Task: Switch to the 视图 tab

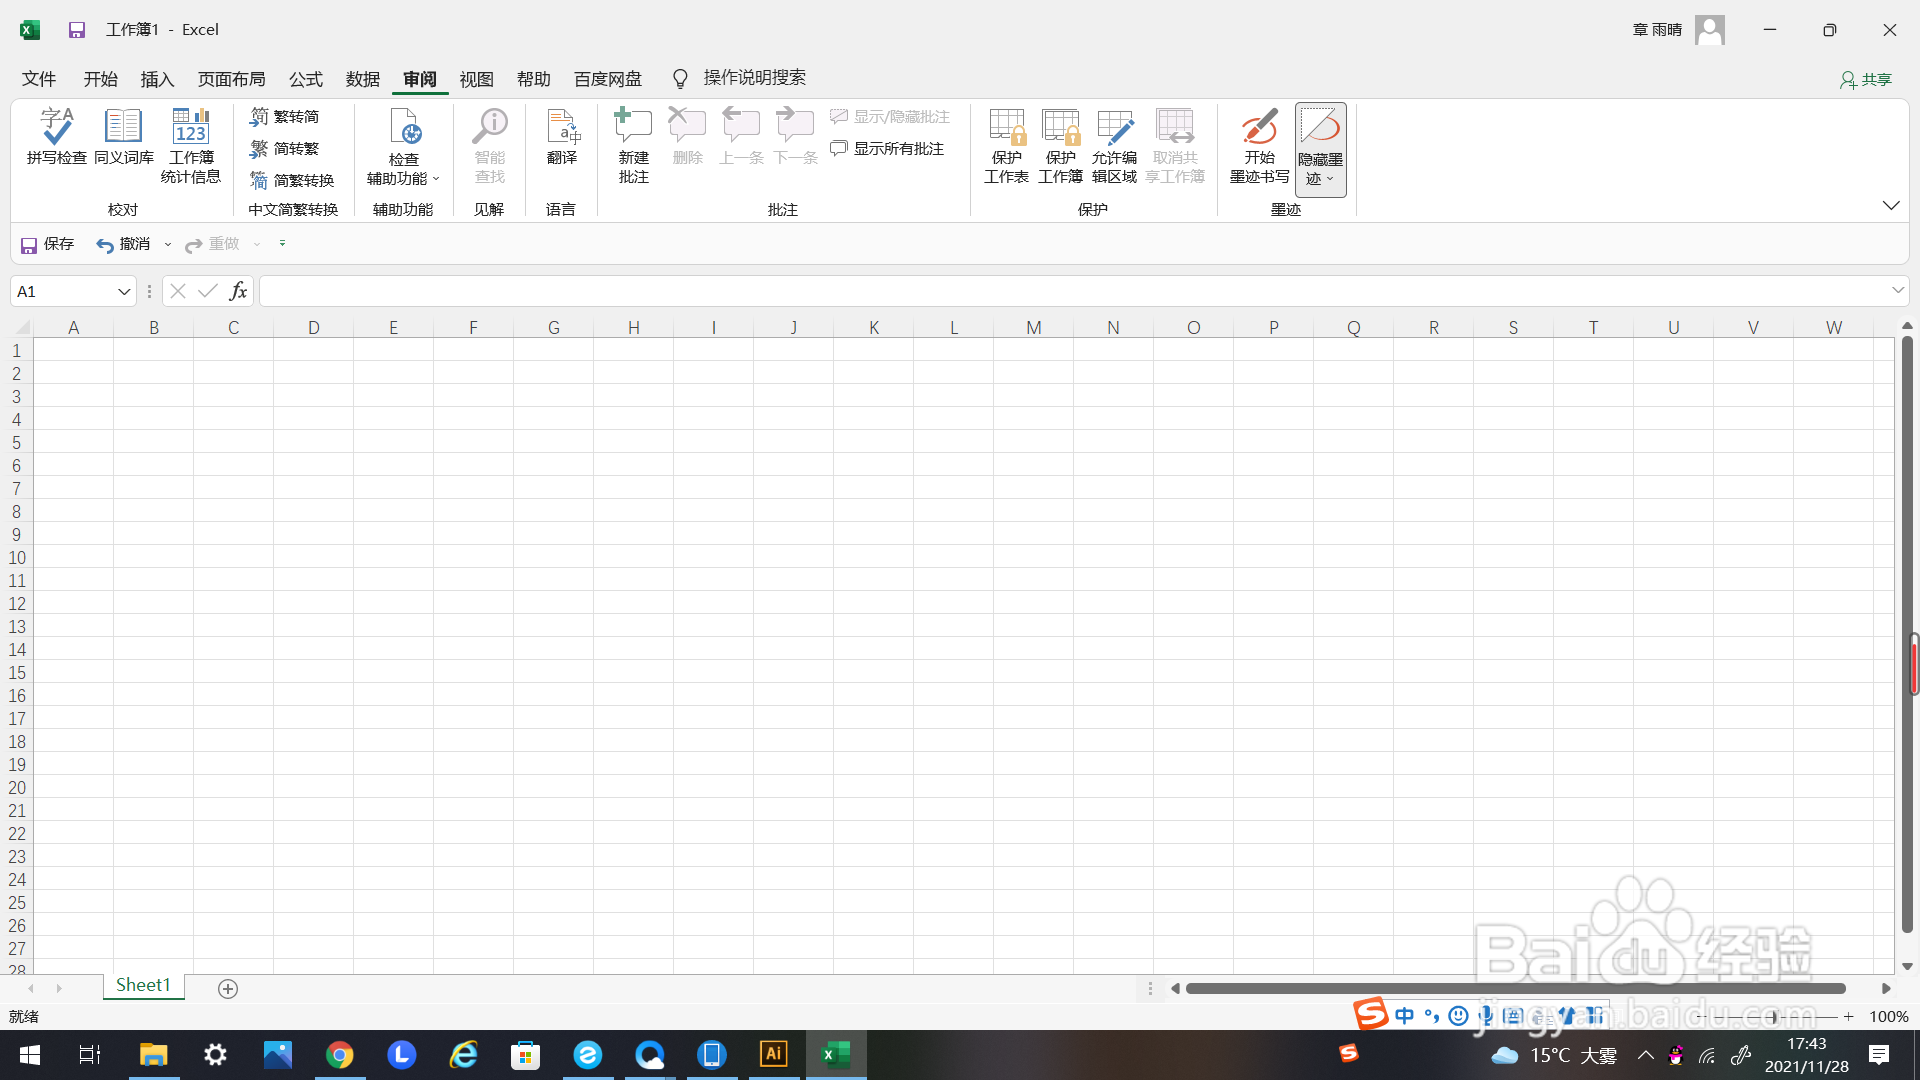Action: point(476,79)
